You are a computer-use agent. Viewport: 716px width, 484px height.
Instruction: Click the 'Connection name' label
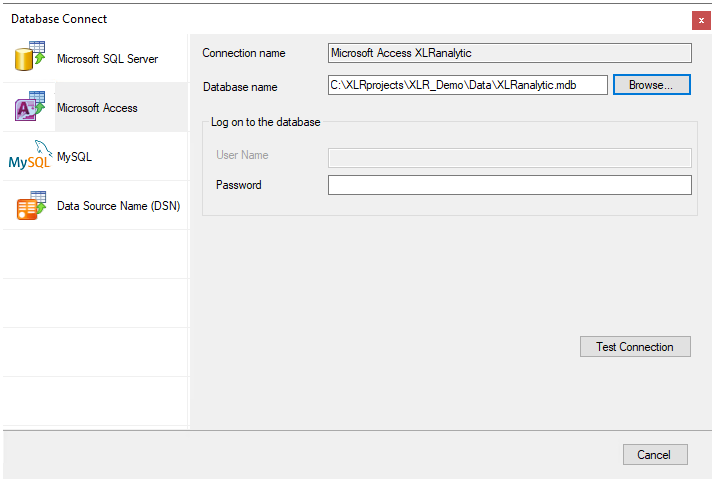pyautogui.click(x=244, y=53)
